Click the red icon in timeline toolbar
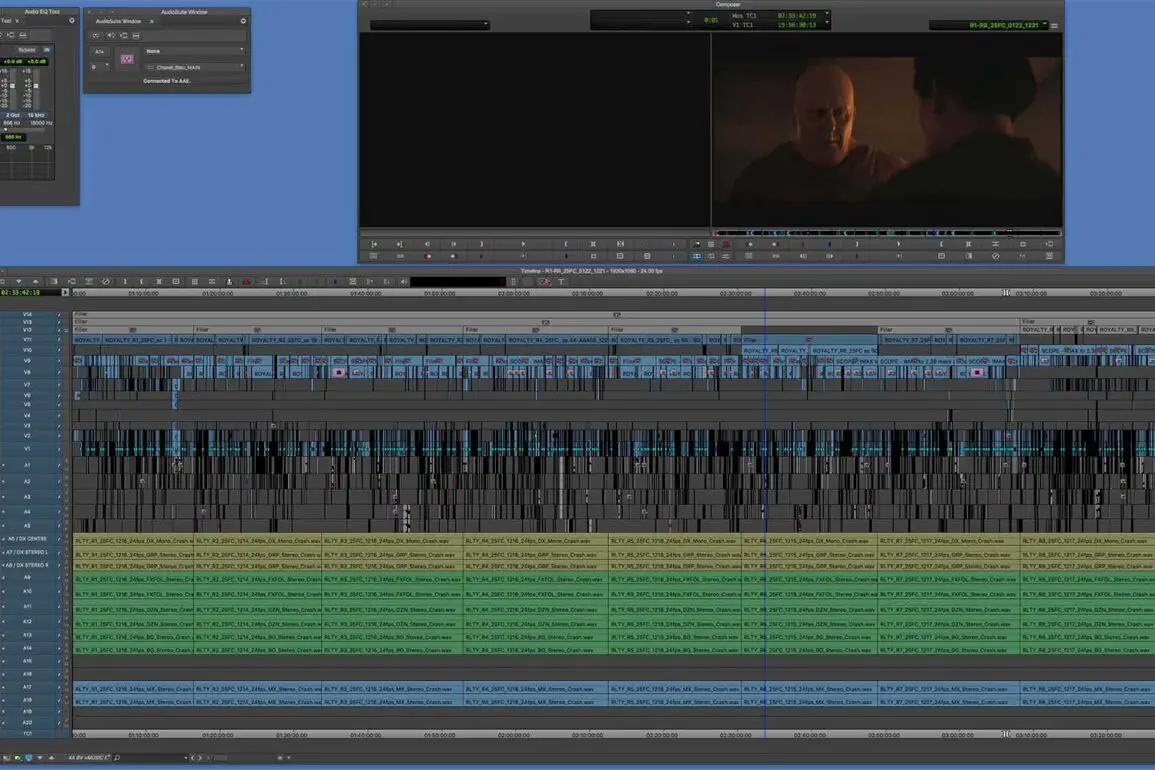 246,282
